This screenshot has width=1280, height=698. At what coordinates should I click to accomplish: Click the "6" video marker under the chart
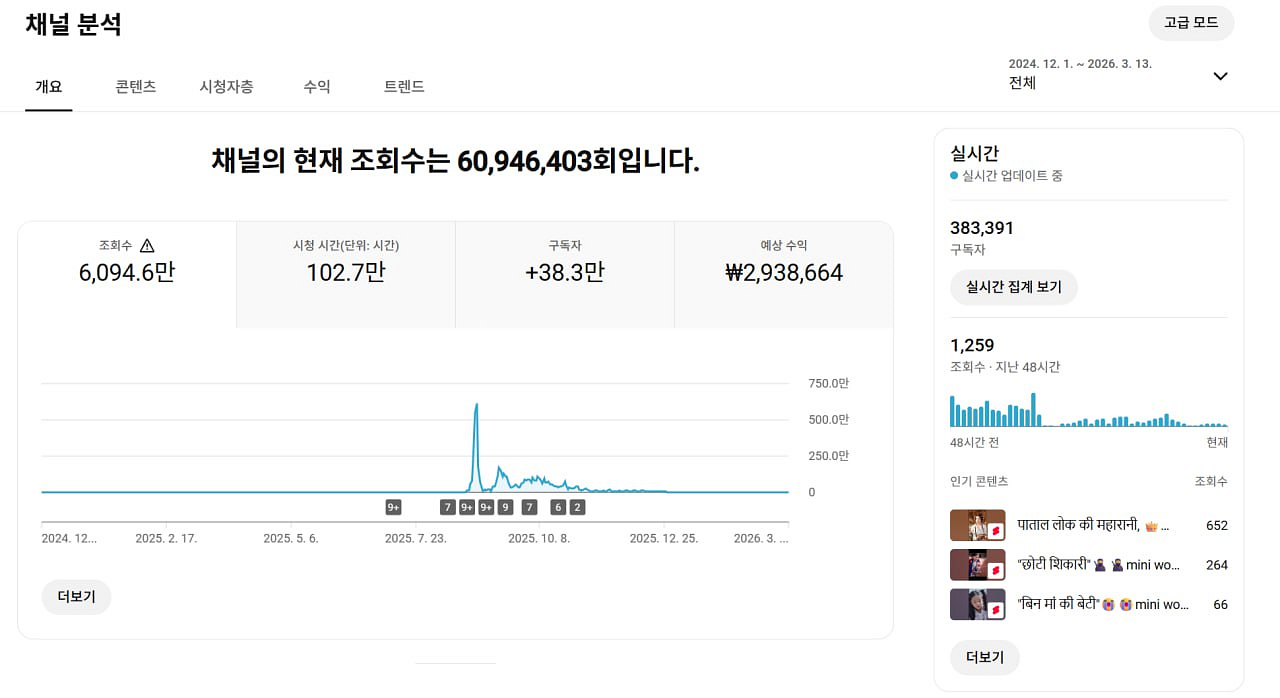coord(558,507)
